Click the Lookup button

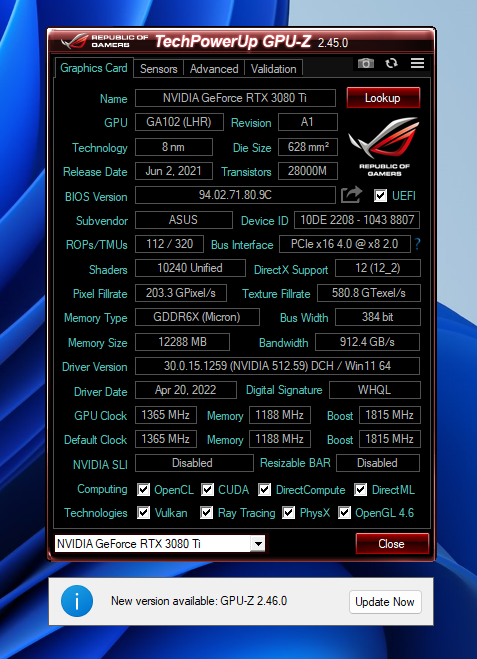(x=383, y=98)
